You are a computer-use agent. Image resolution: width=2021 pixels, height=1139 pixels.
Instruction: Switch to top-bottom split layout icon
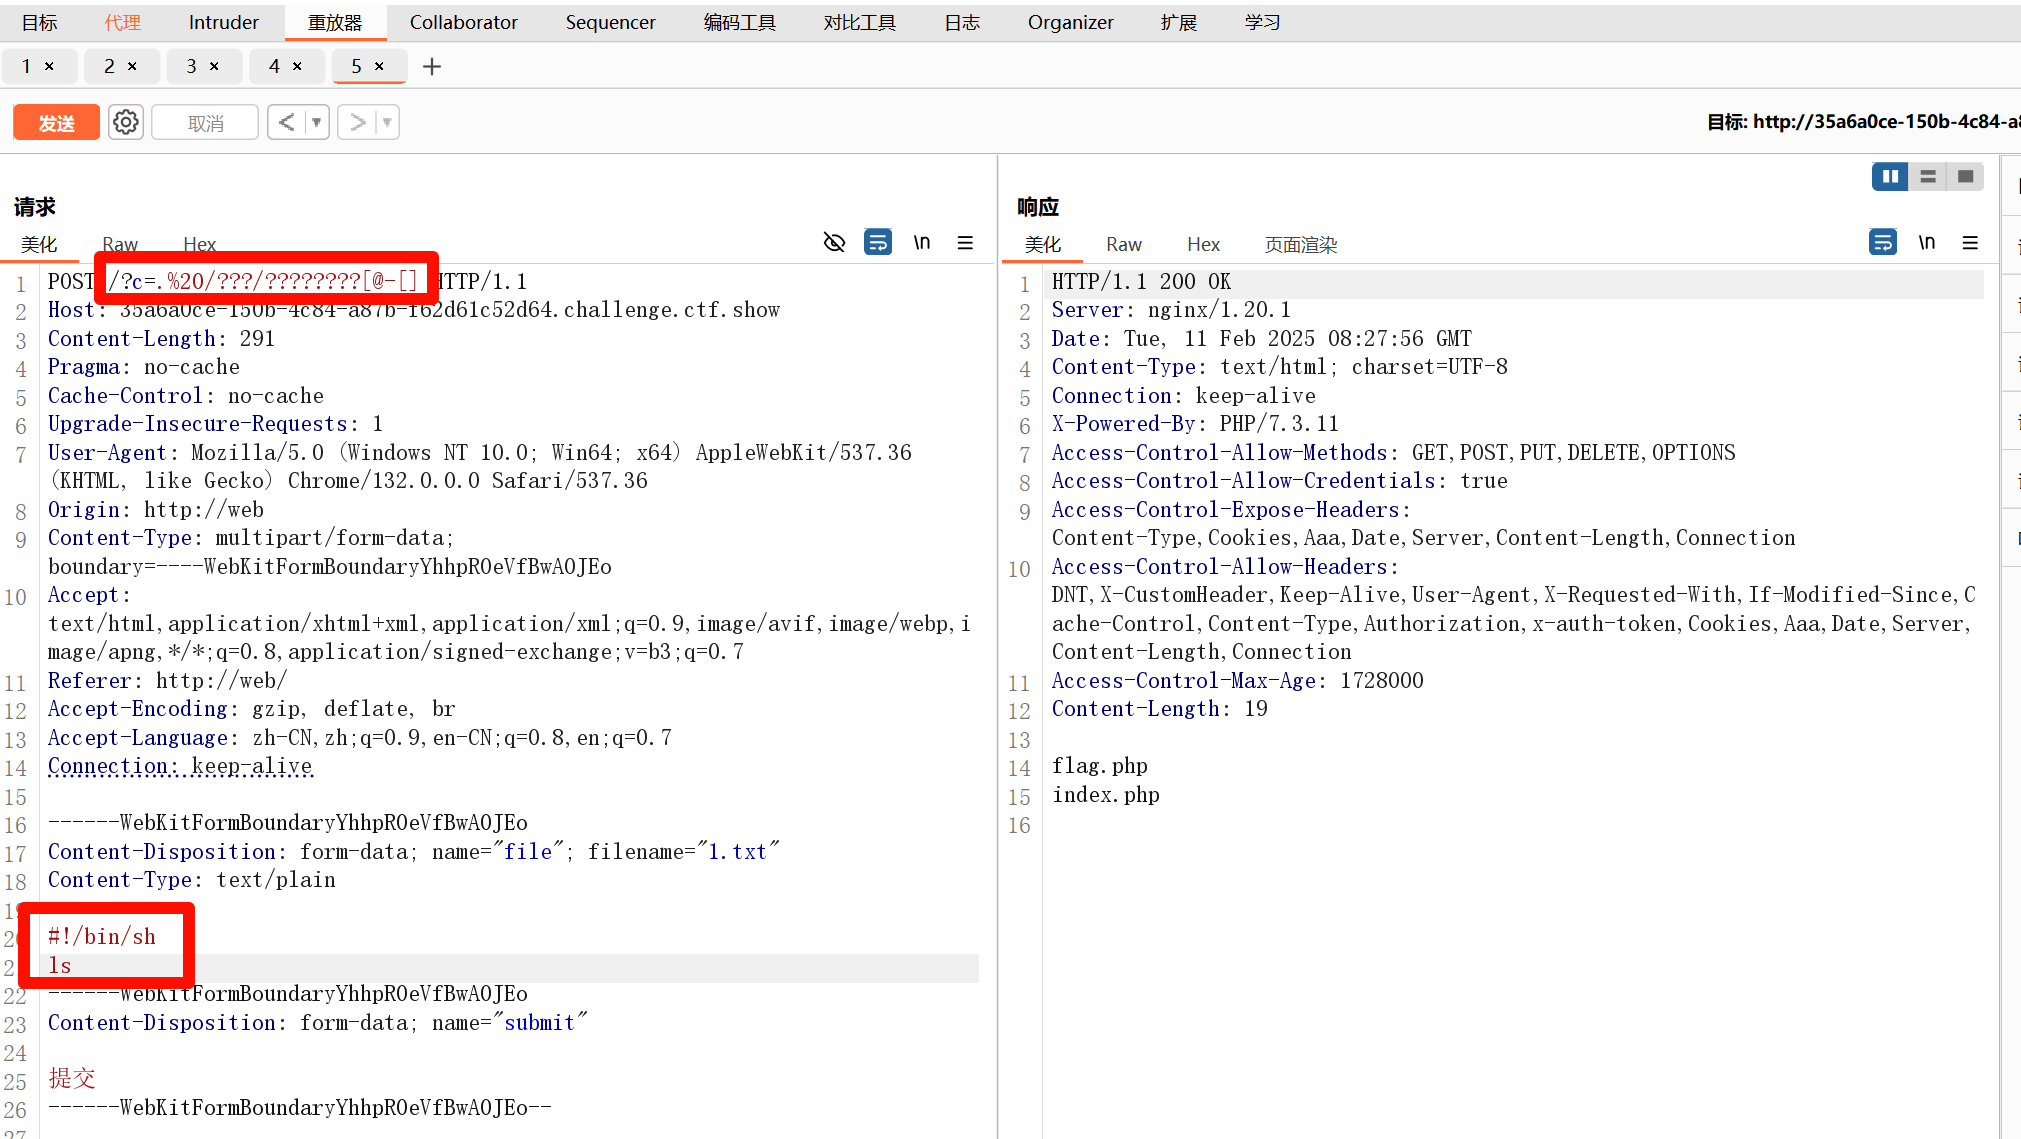pos(1928,177)
